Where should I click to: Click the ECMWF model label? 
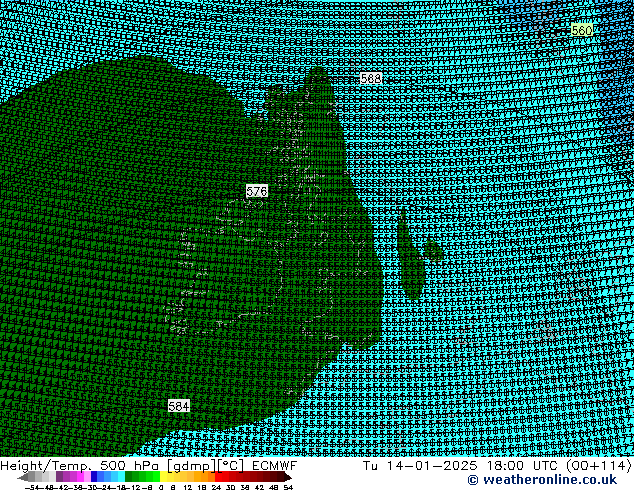click(275, 466)
